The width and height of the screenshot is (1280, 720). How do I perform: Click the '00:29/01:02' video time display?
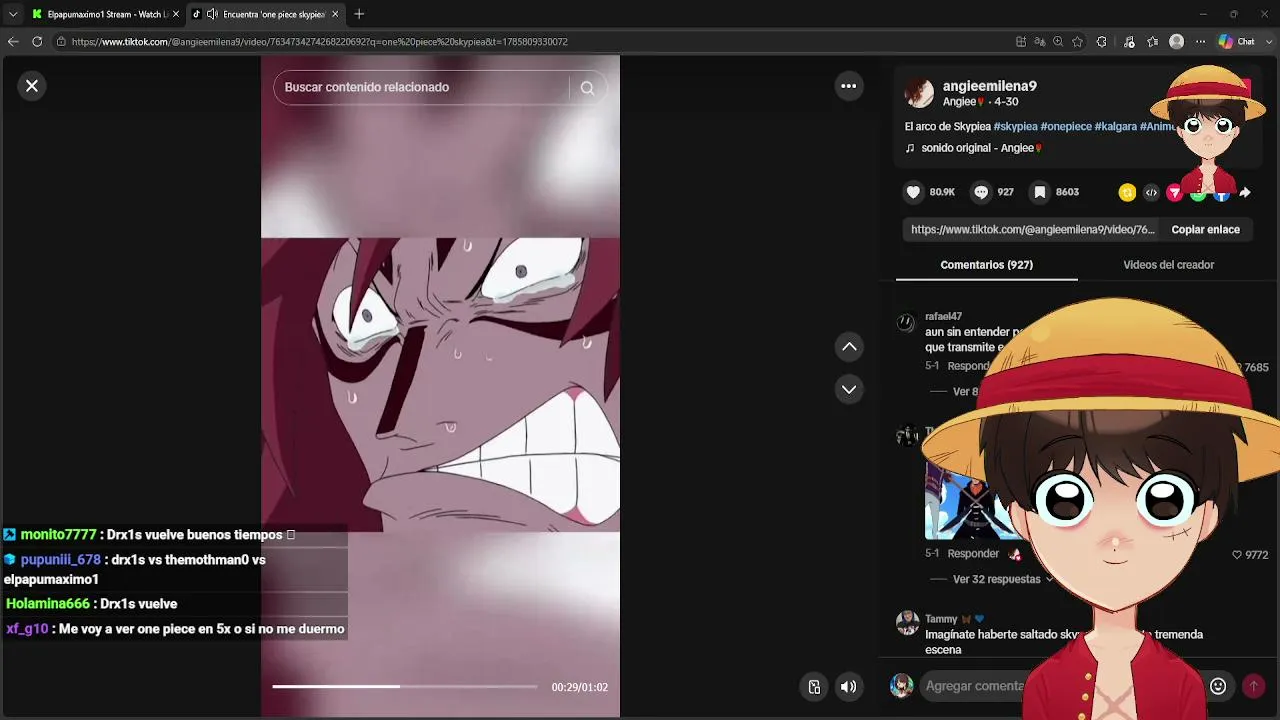[x=579, y=687]
